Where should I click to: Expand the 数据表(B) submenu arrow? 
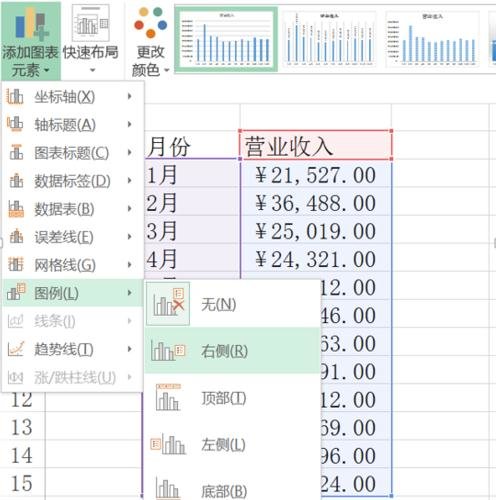click(x=130, y=208)
